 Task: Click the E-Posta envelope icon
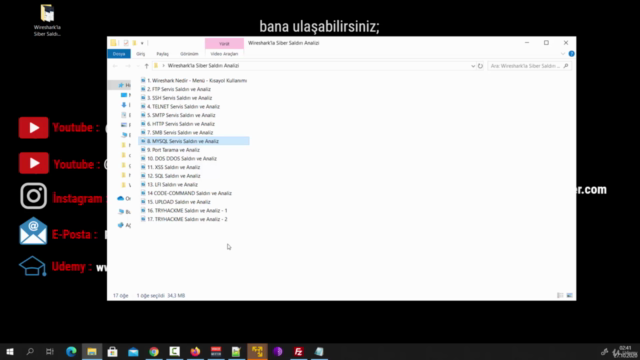pos(33,232)
